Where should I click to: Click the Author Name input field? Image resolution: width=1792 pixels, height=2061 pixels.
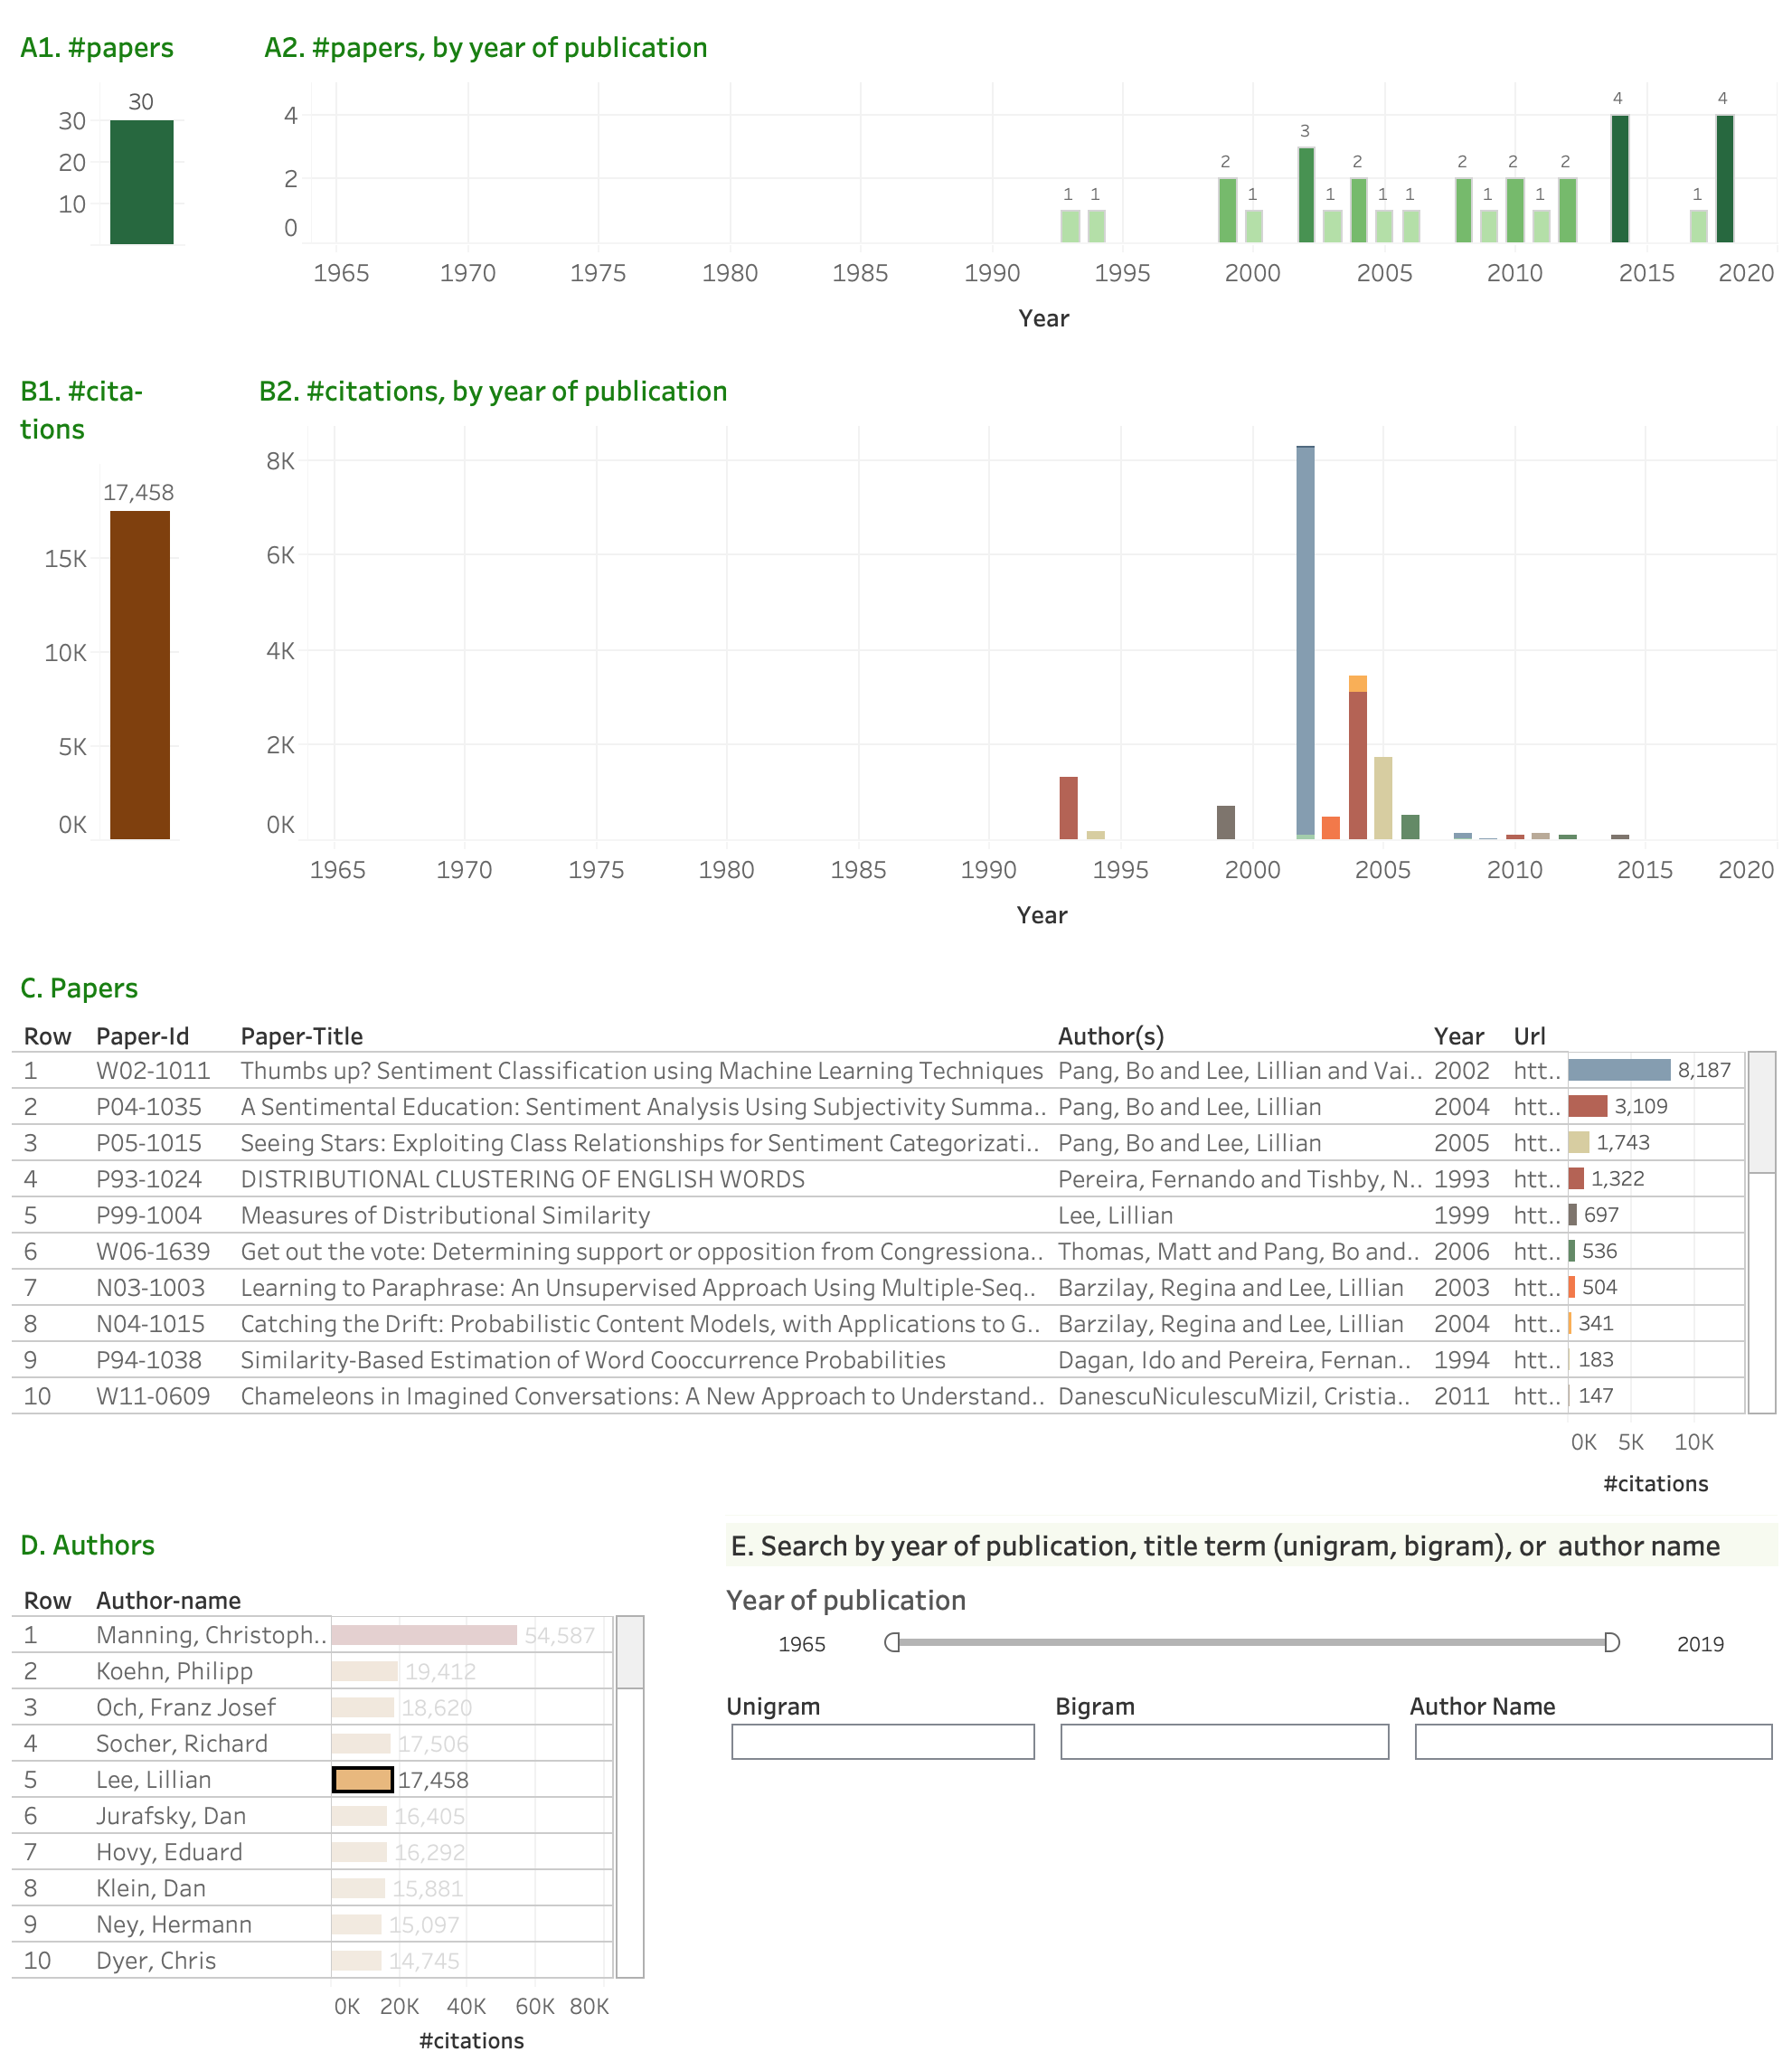point(1592,1741)
